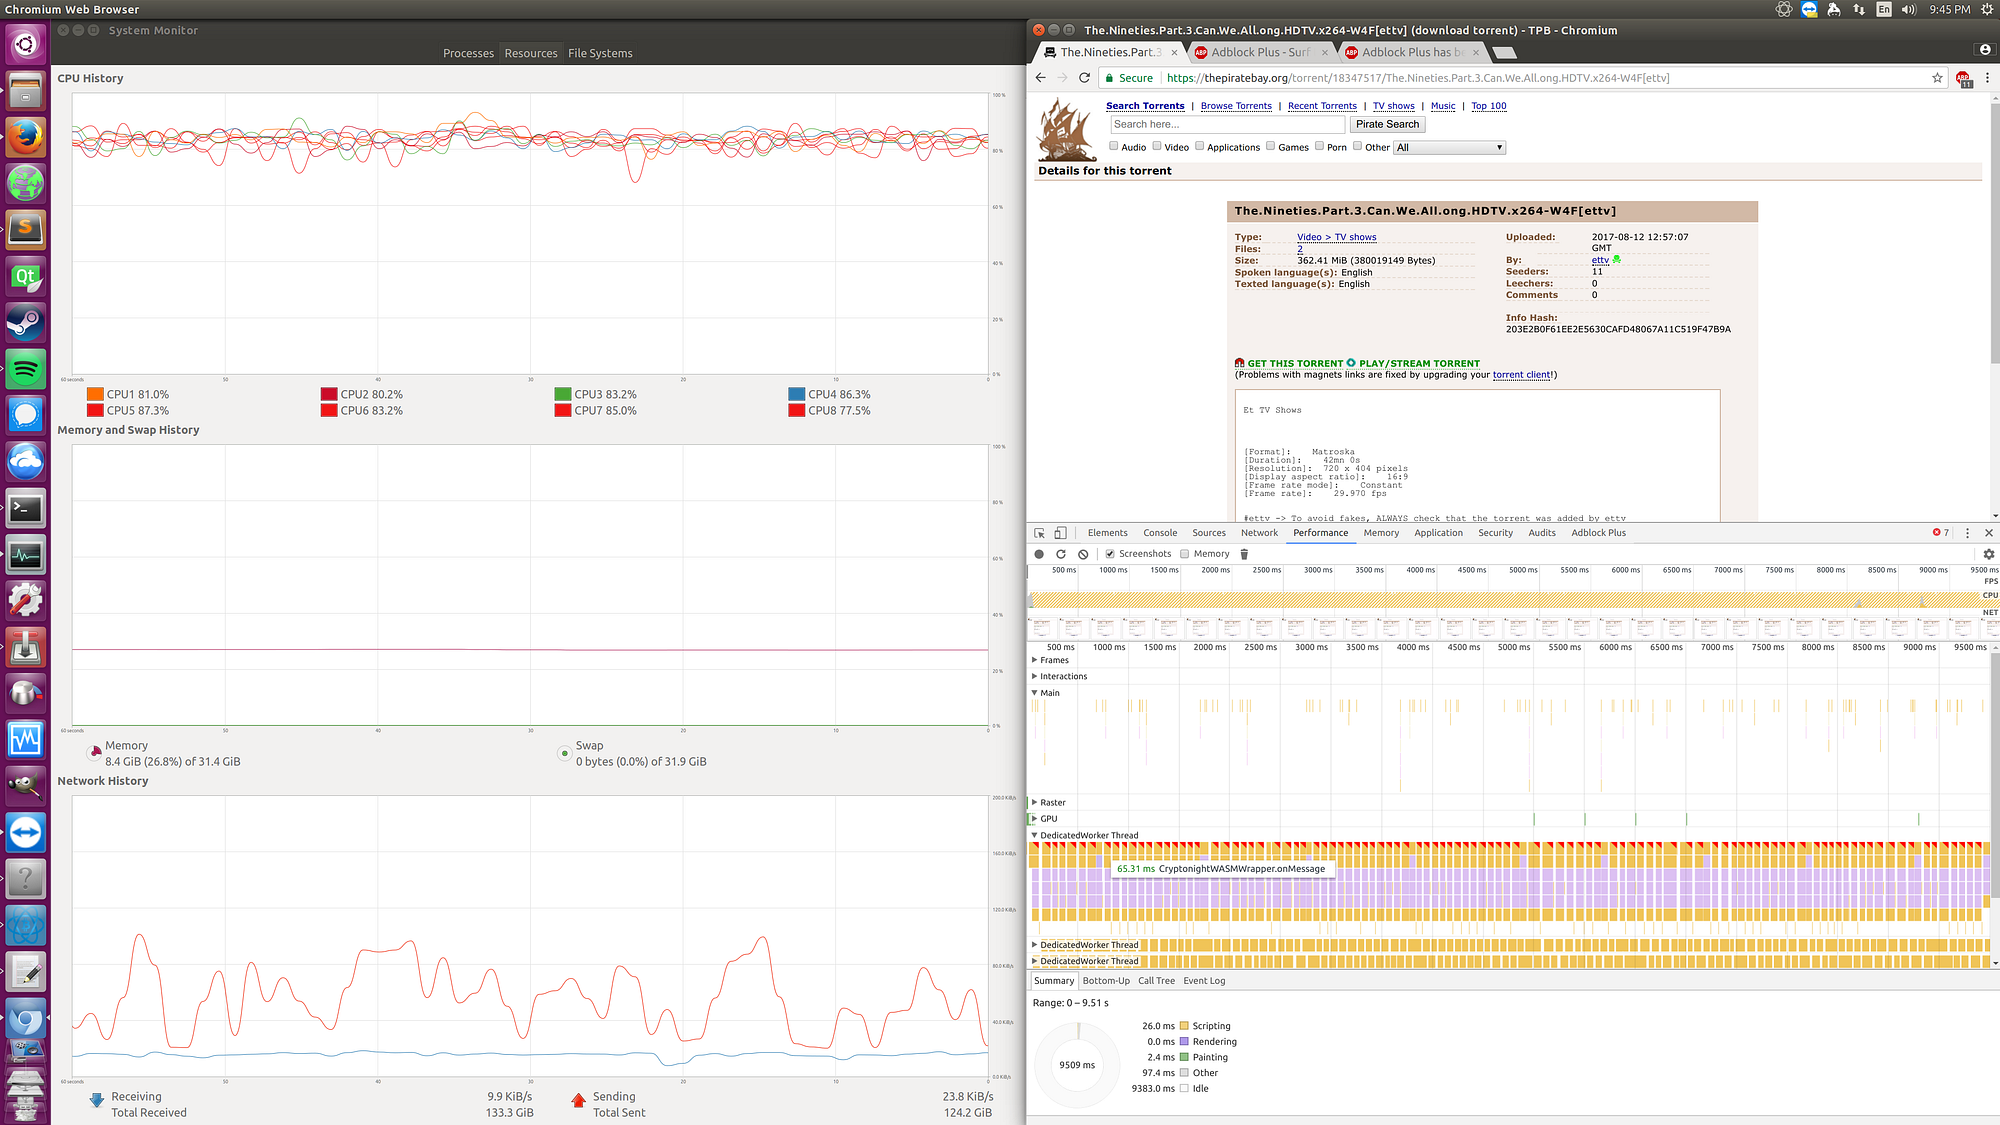Activate the inspect element picker
The height and width of the screenshot is (1125, 2000).
[1040, 533]
